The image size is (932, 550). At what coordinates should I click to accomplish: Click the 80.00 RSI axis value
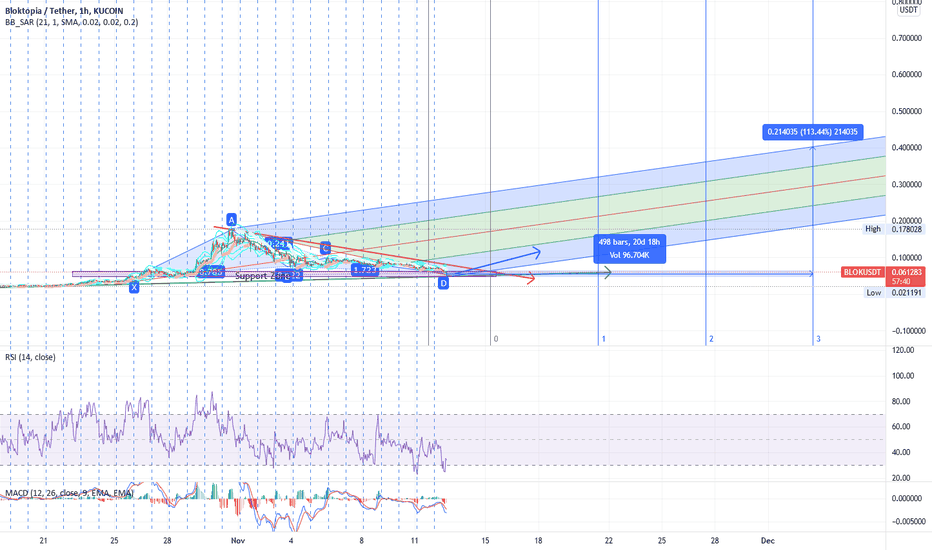point(901,401)
